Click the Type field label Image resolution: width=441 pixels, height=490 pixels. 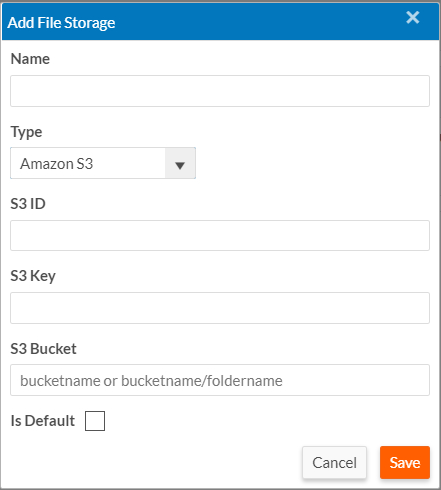pos(26,132)
